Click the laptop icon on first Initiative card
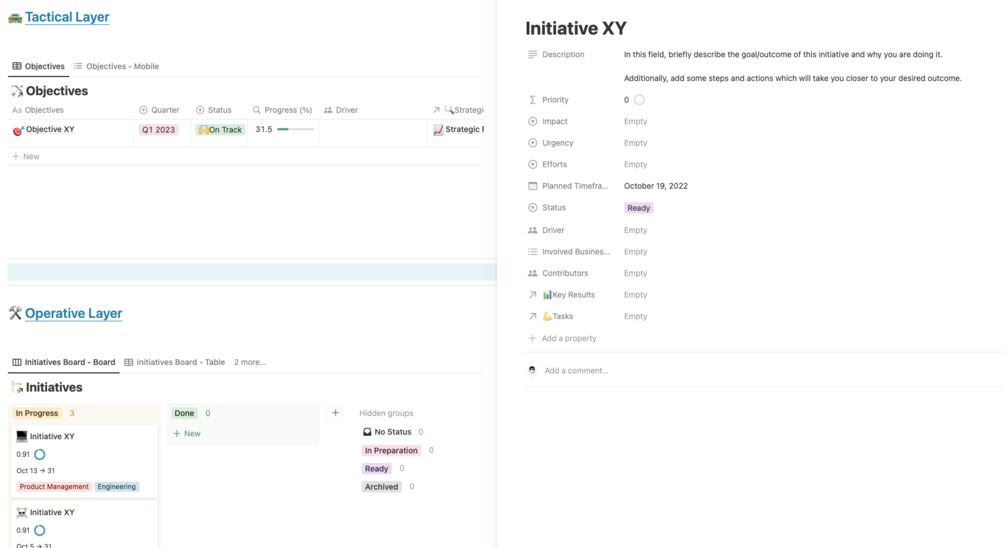 22,437
